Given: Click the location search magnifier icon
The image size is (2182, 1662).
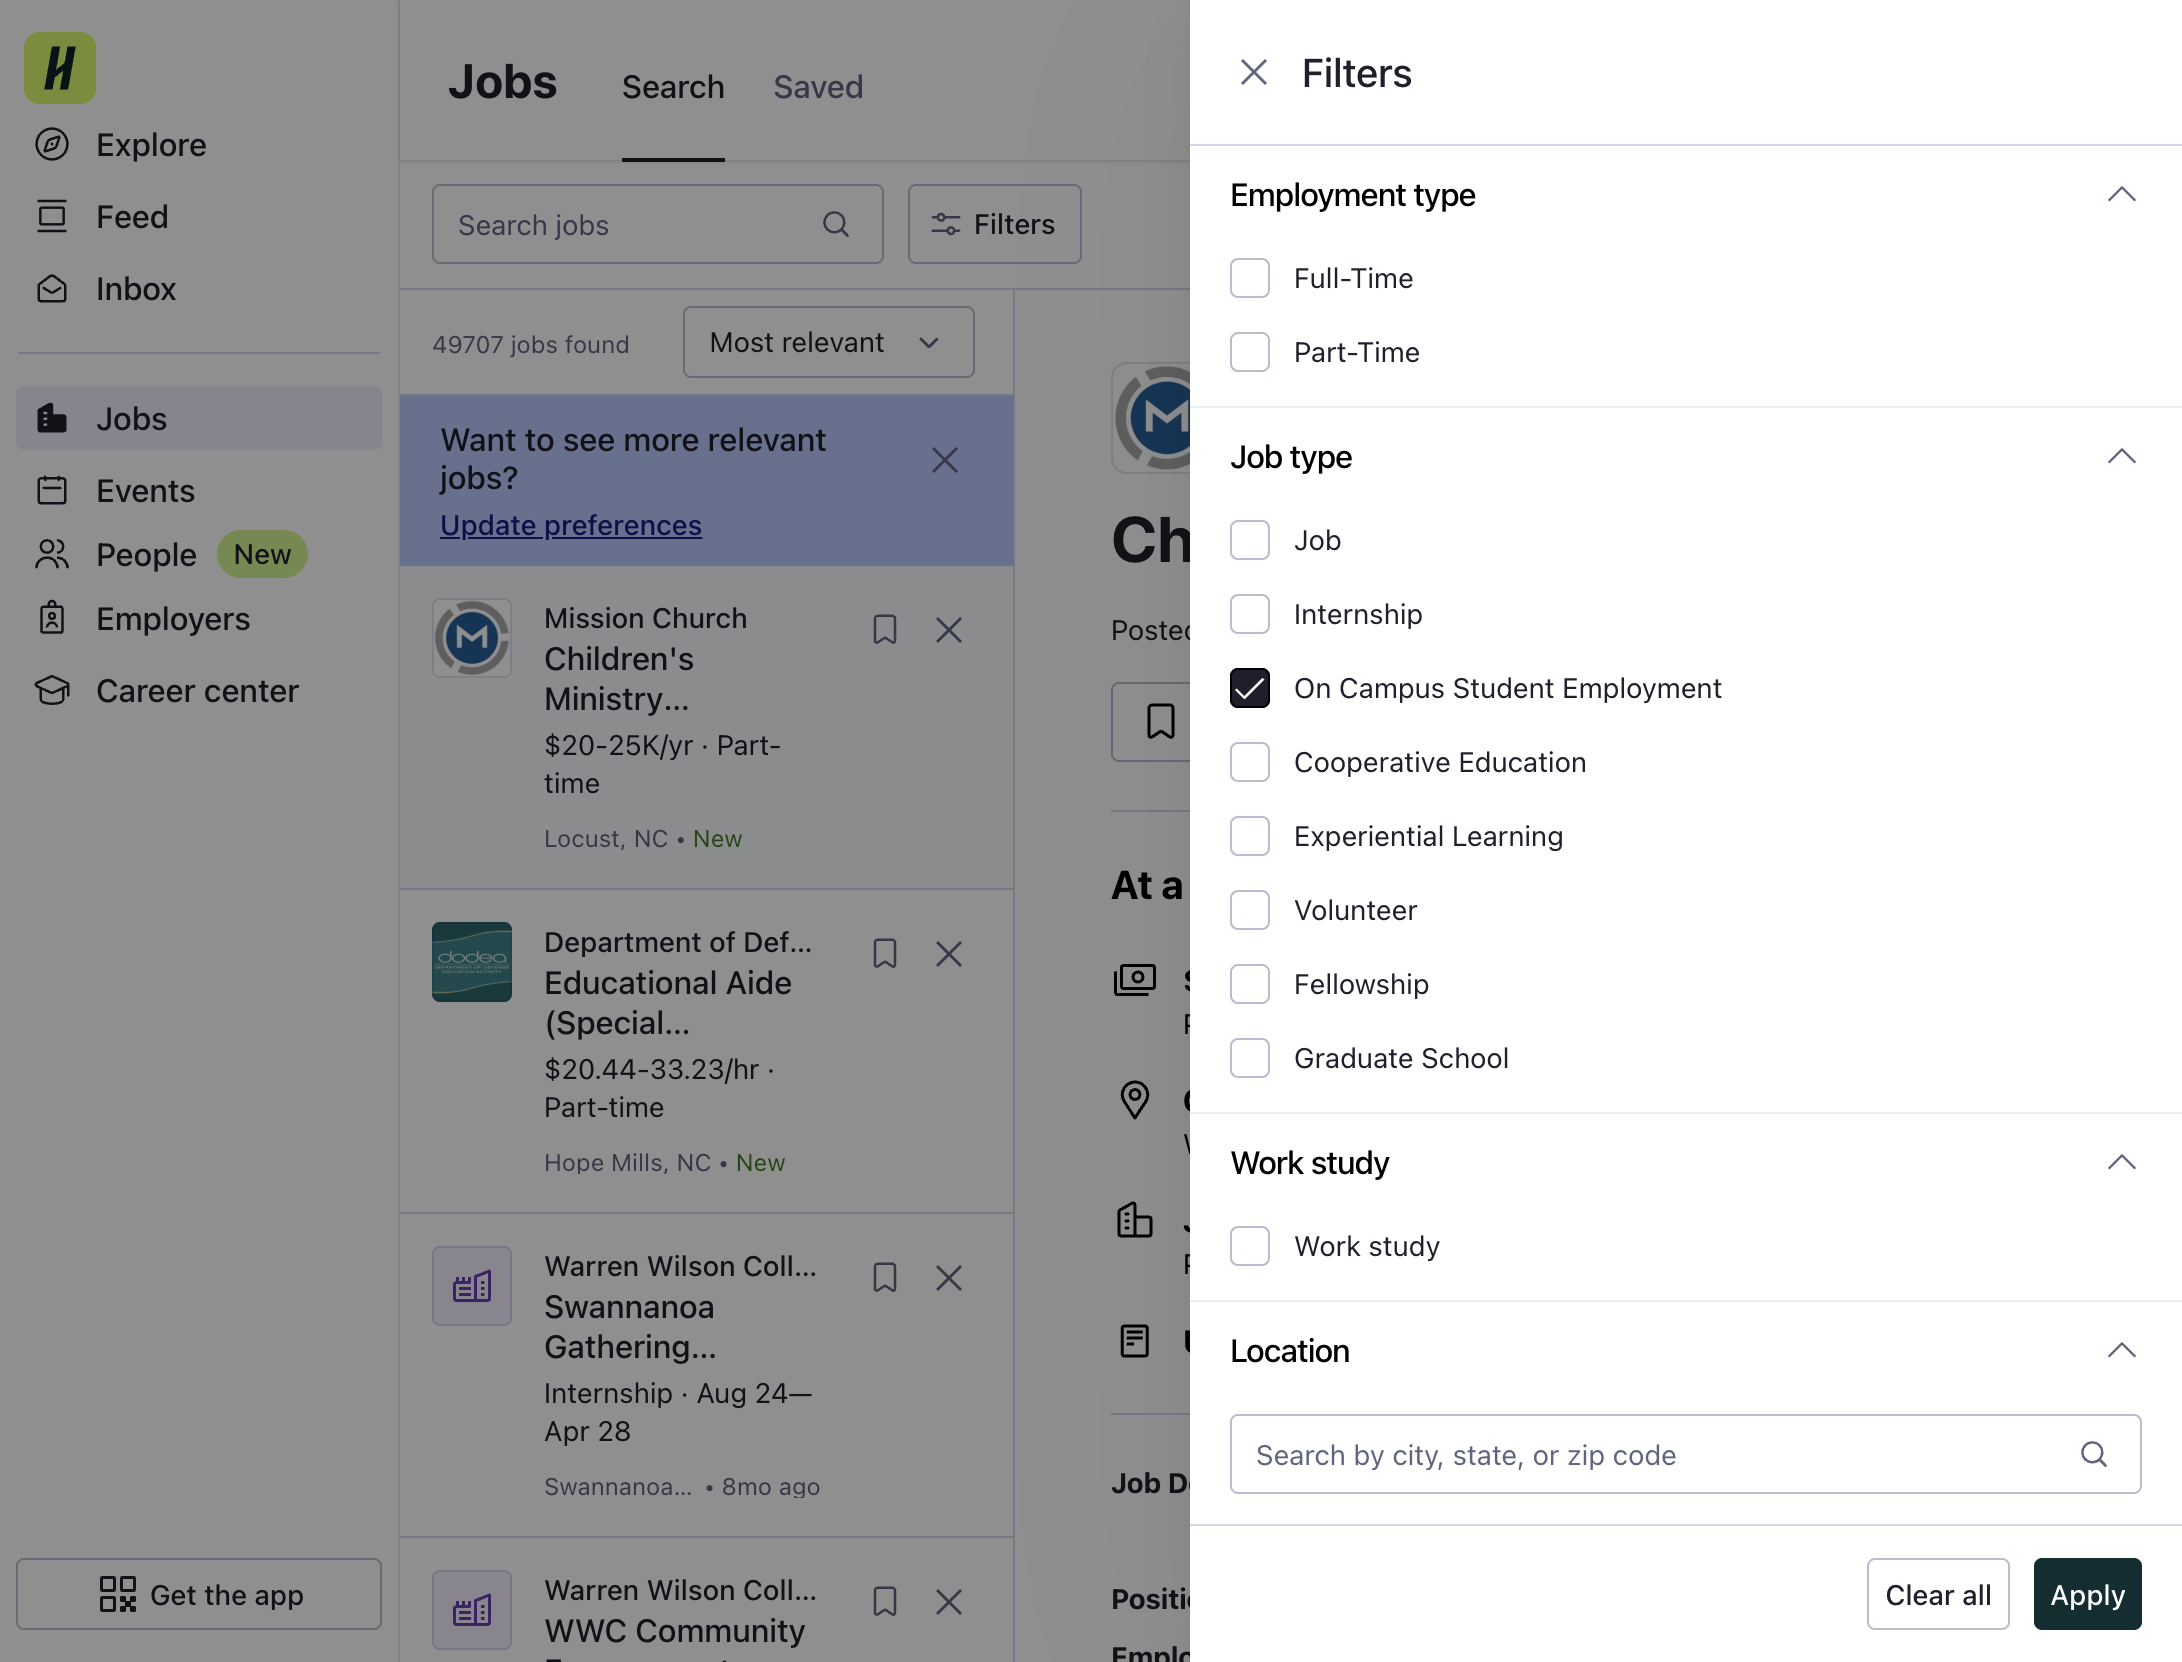Looking at the screenshot, I should point(2094,1454).
